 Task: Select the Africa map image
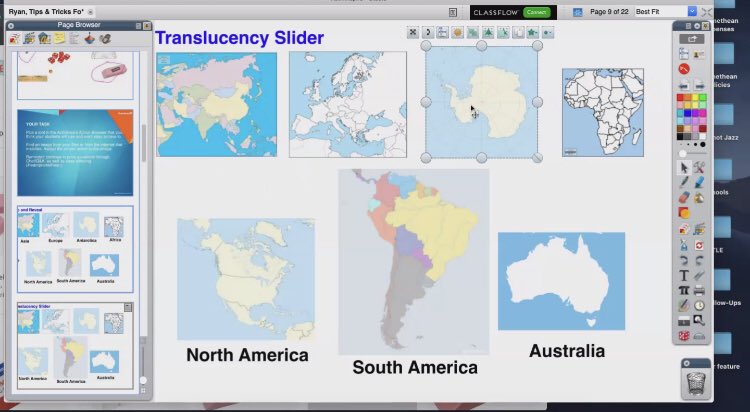pyautogui.click(x=603, y=112)
